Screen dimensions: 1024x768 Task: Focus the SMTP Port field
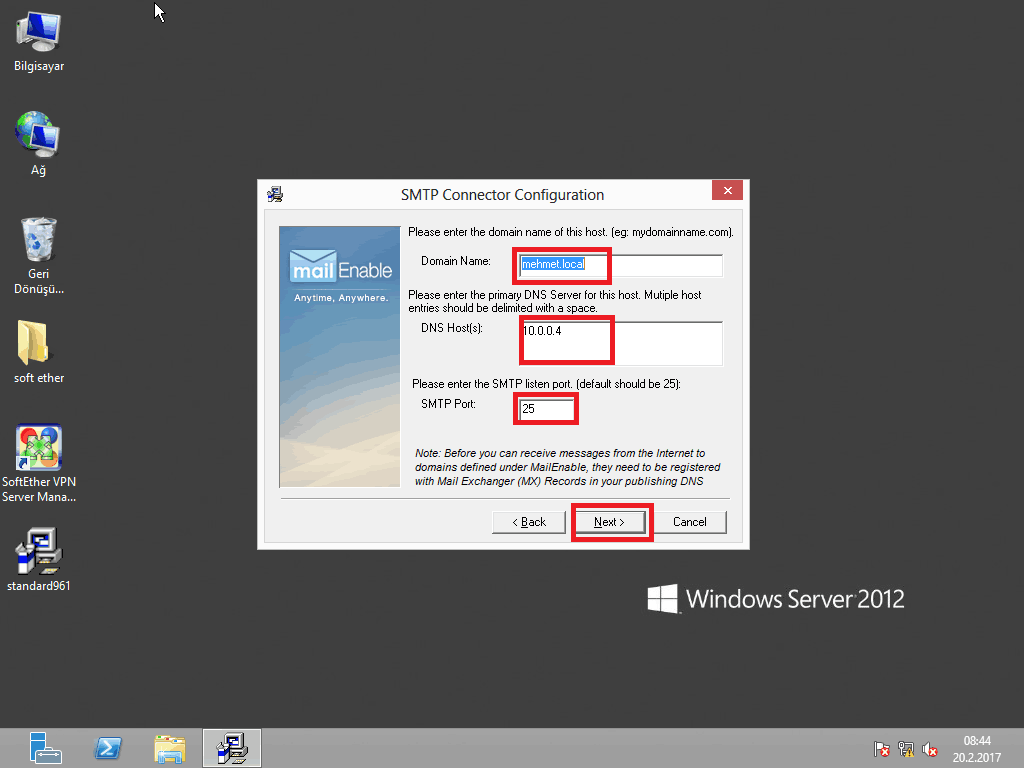point(547,408)
